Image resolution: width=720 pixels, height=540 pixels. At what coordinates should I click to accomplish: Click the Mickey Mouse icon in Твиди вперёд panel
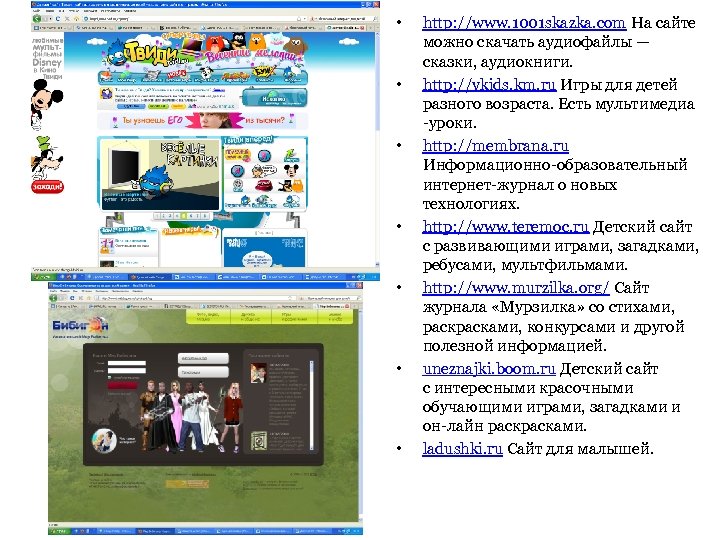[x=291, y=171]
